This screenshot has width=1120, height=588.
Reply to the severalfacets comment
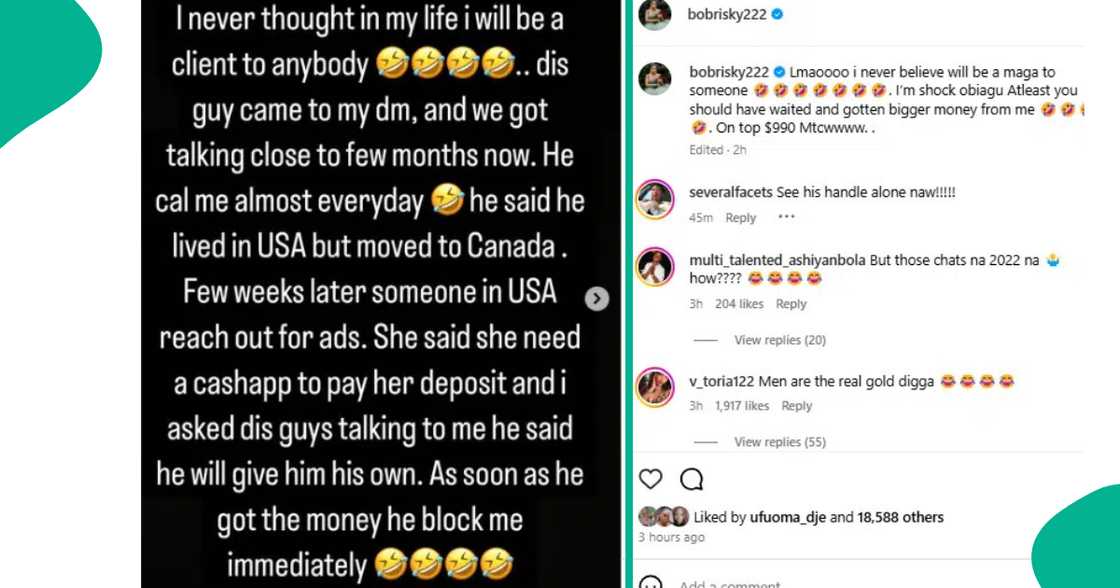tap(741, 218)
